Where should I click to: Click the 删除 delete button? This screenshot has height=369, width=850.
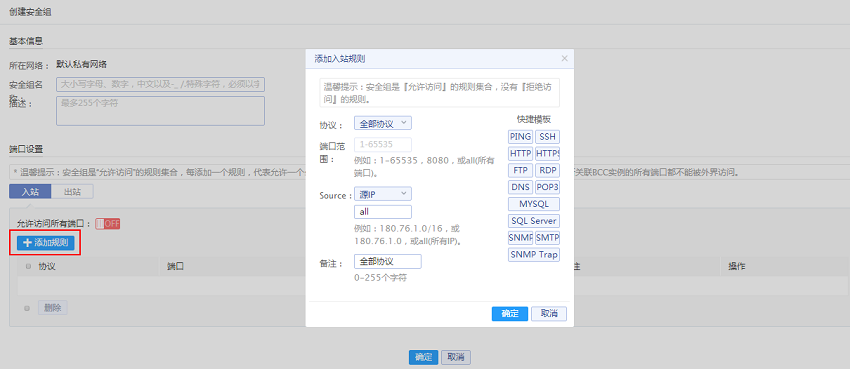53,308
